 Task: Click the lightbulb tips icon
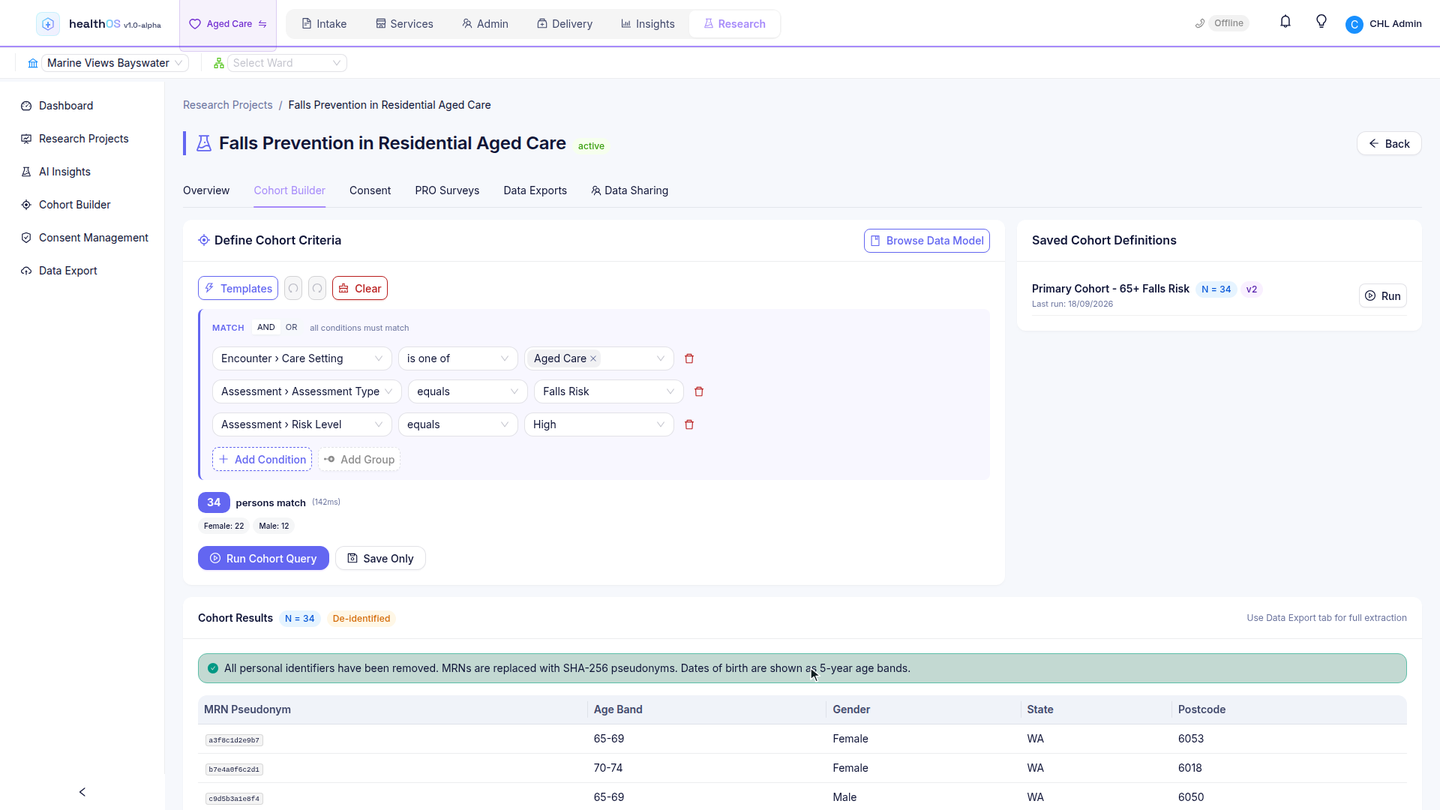(x=1321, y=22)
